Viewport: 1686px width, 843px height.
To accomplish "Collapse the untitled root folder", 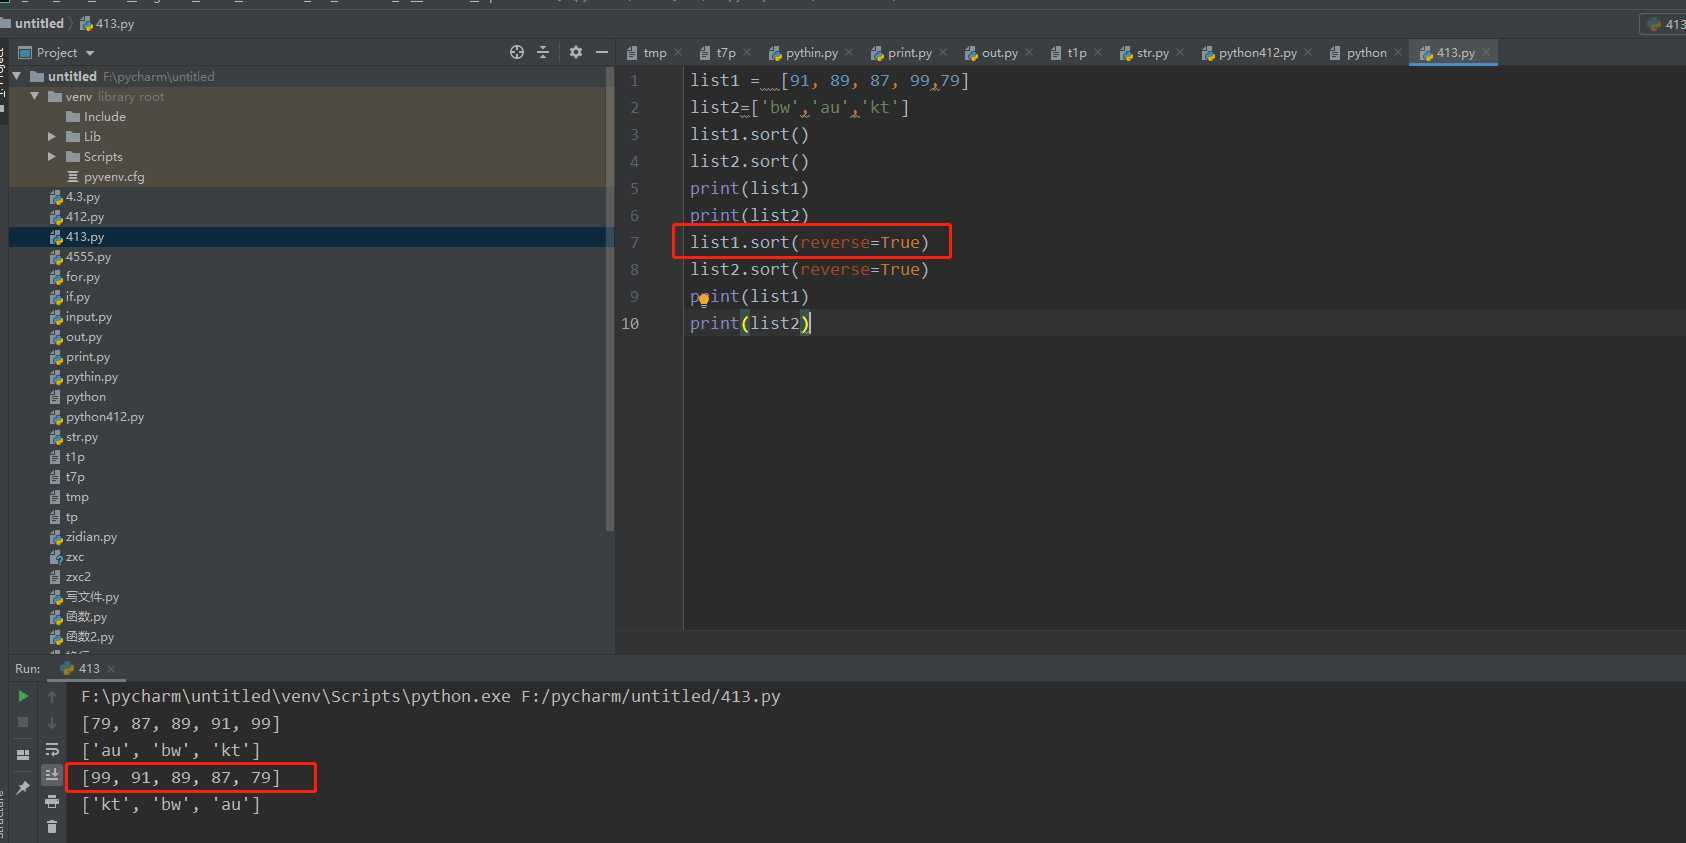I will click(17, 76).
